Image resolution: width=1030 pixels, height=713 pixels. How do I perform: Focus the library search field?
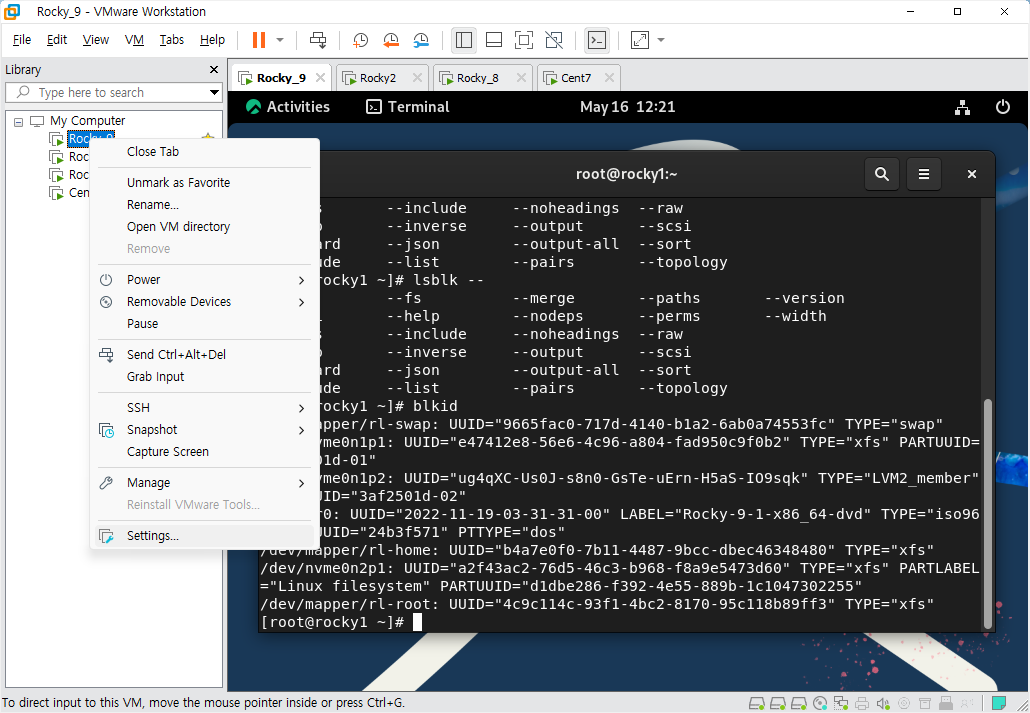[x=112, y=93]
